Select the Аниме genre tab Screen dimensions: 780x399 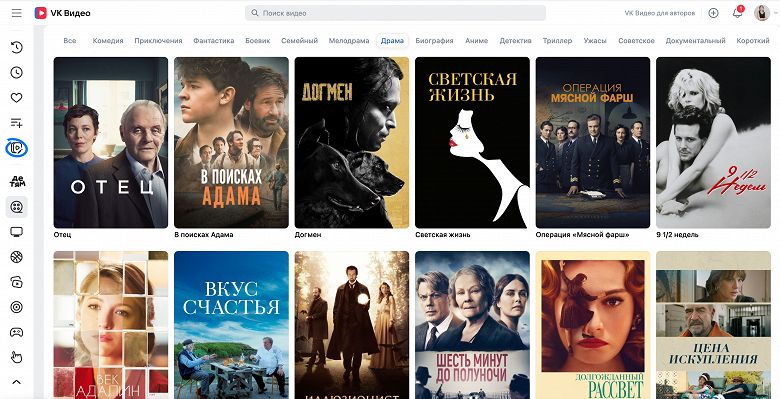click(x=477, y=41)
